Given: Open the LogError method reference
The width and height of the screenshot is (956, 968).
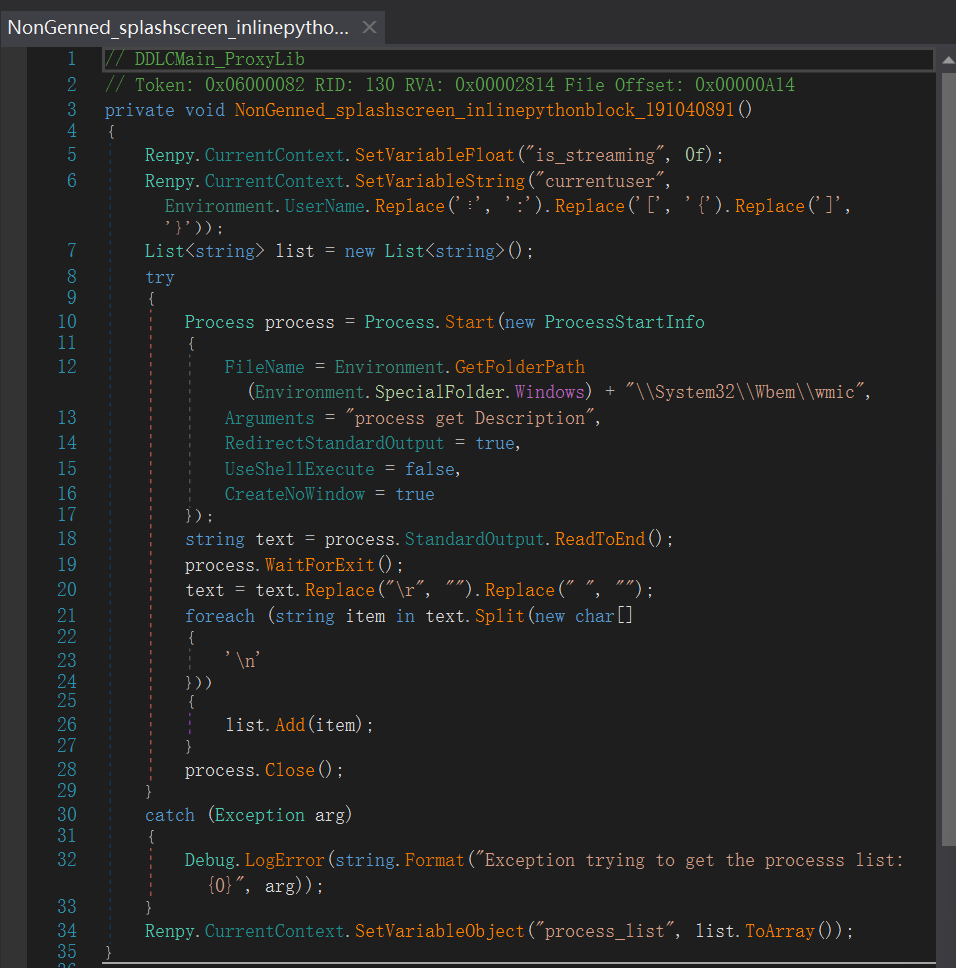Looking at the screenshot, I should coord(284,860).
